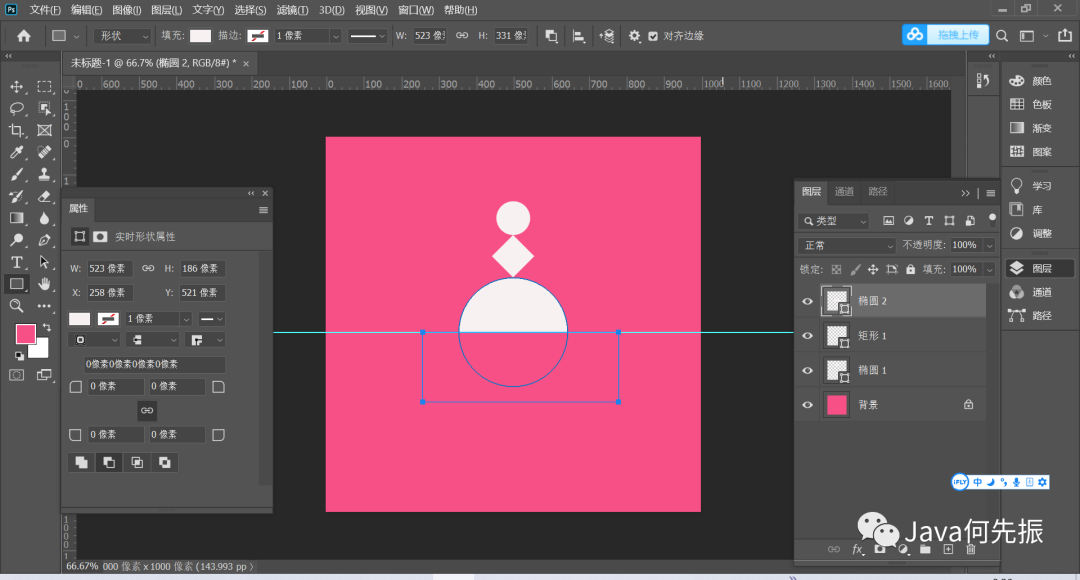Pick the Eyedropper tool
Image resolution: width=1080 pixels, height=580 pixels.
(x=17, y=152)
